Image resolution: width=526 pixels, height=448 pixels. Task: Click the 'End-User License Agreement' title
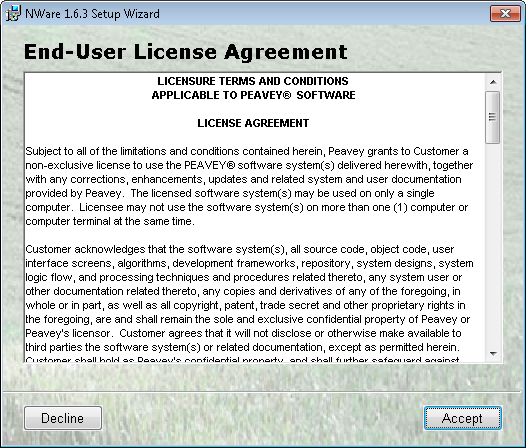pyautogui.click(x=186, y=52)
